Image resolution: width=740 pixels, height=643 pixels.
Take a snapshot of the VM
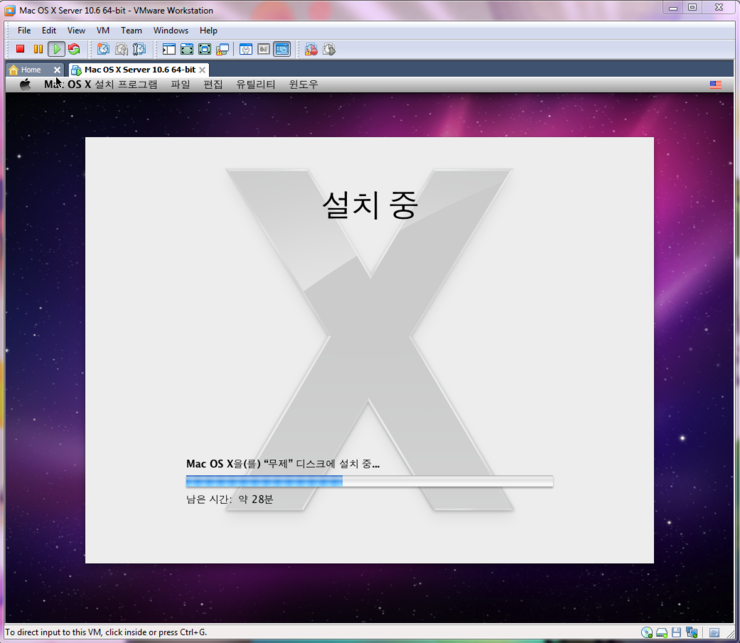103,49
